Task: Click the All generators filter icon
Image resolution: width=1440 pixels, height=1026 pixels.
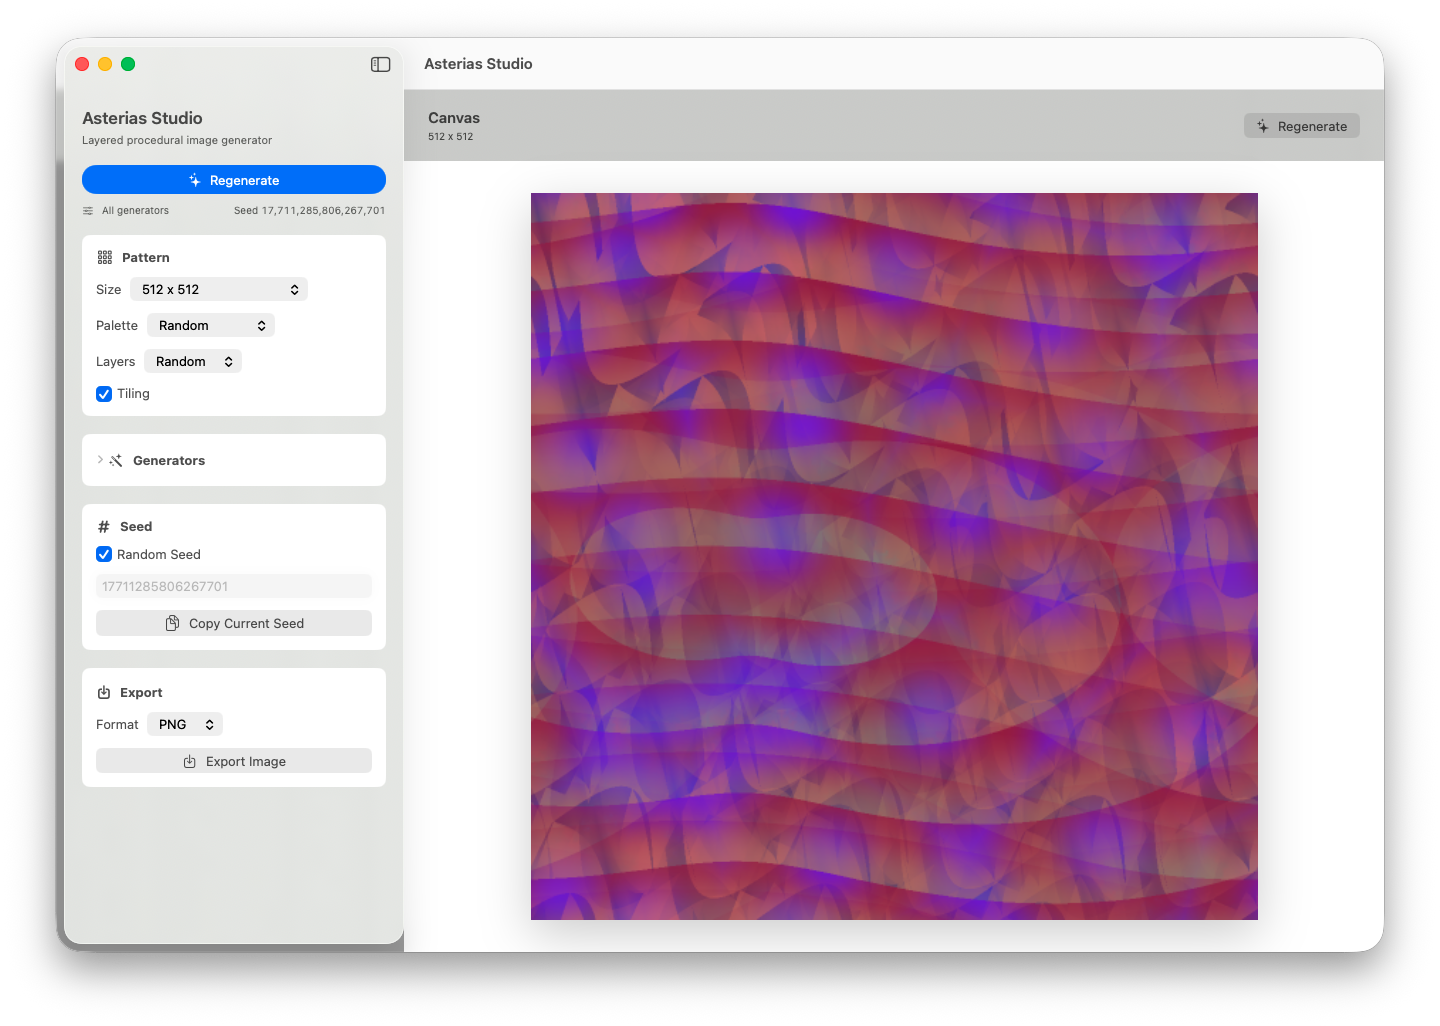Action: (x=88, y=211)
